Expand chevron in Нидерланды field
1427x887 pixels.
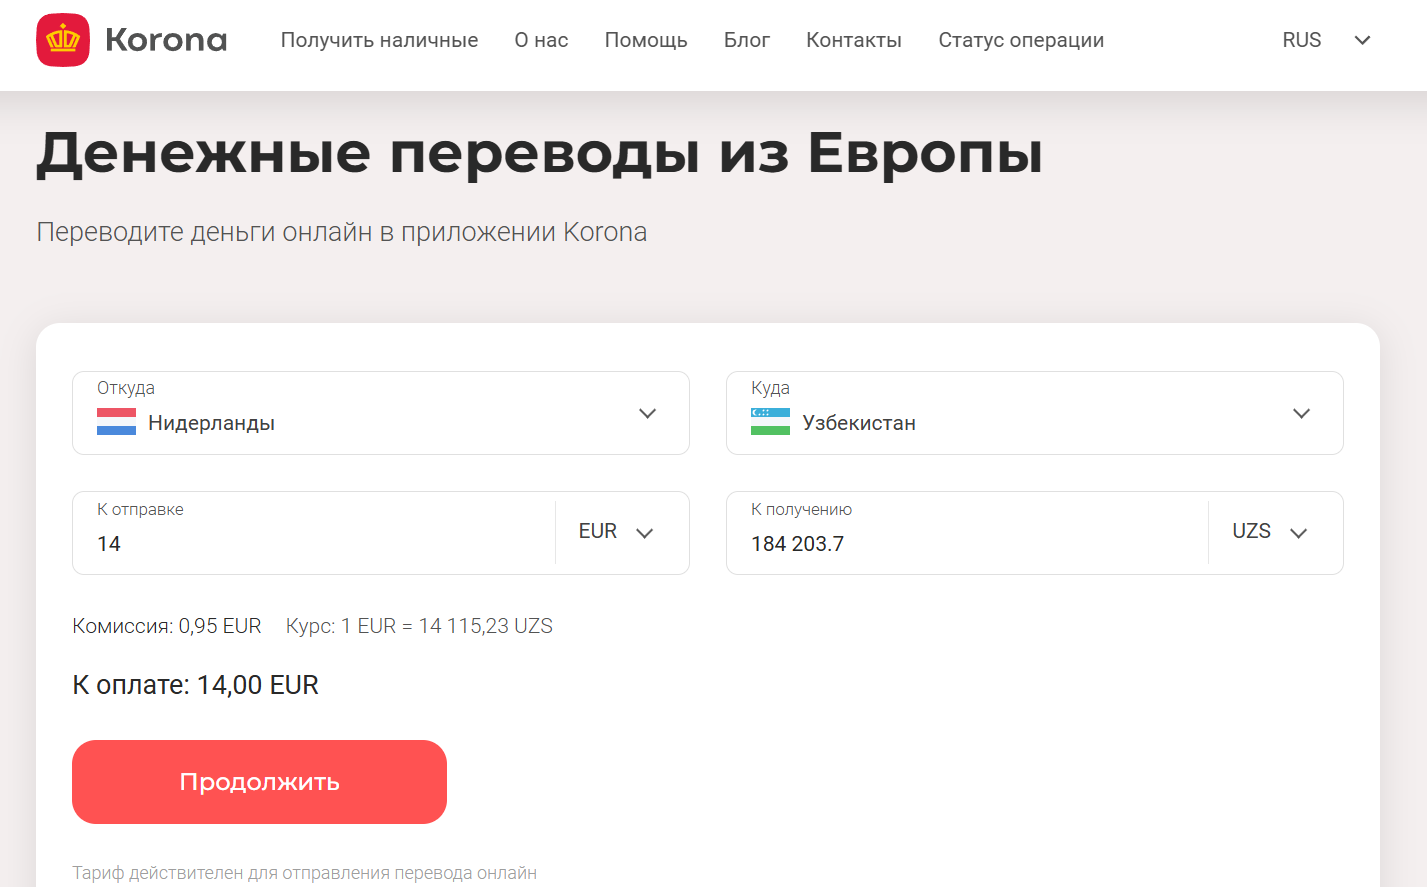coord(647,413)
